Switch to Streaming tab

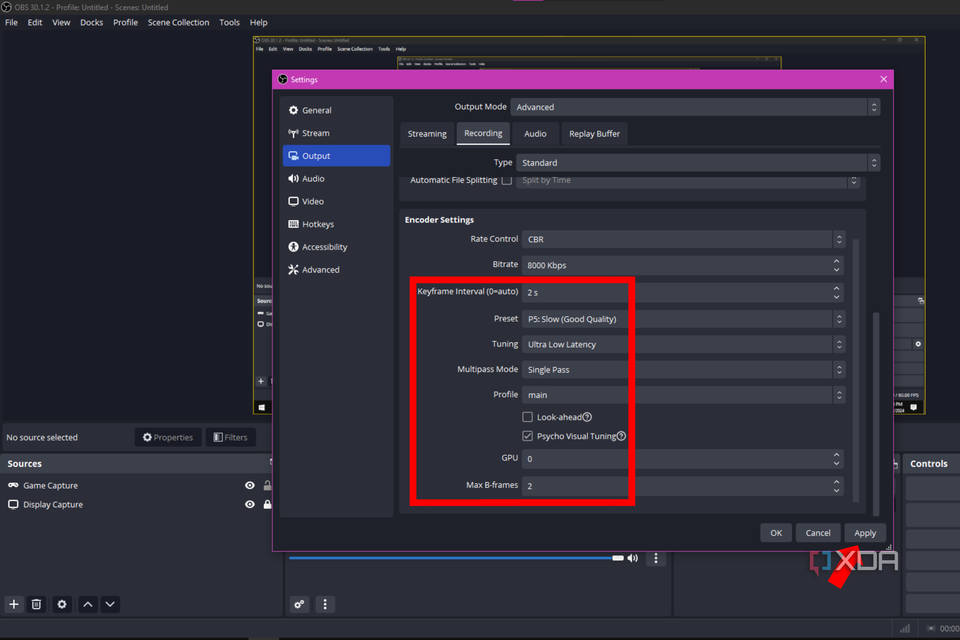[427, 134]
